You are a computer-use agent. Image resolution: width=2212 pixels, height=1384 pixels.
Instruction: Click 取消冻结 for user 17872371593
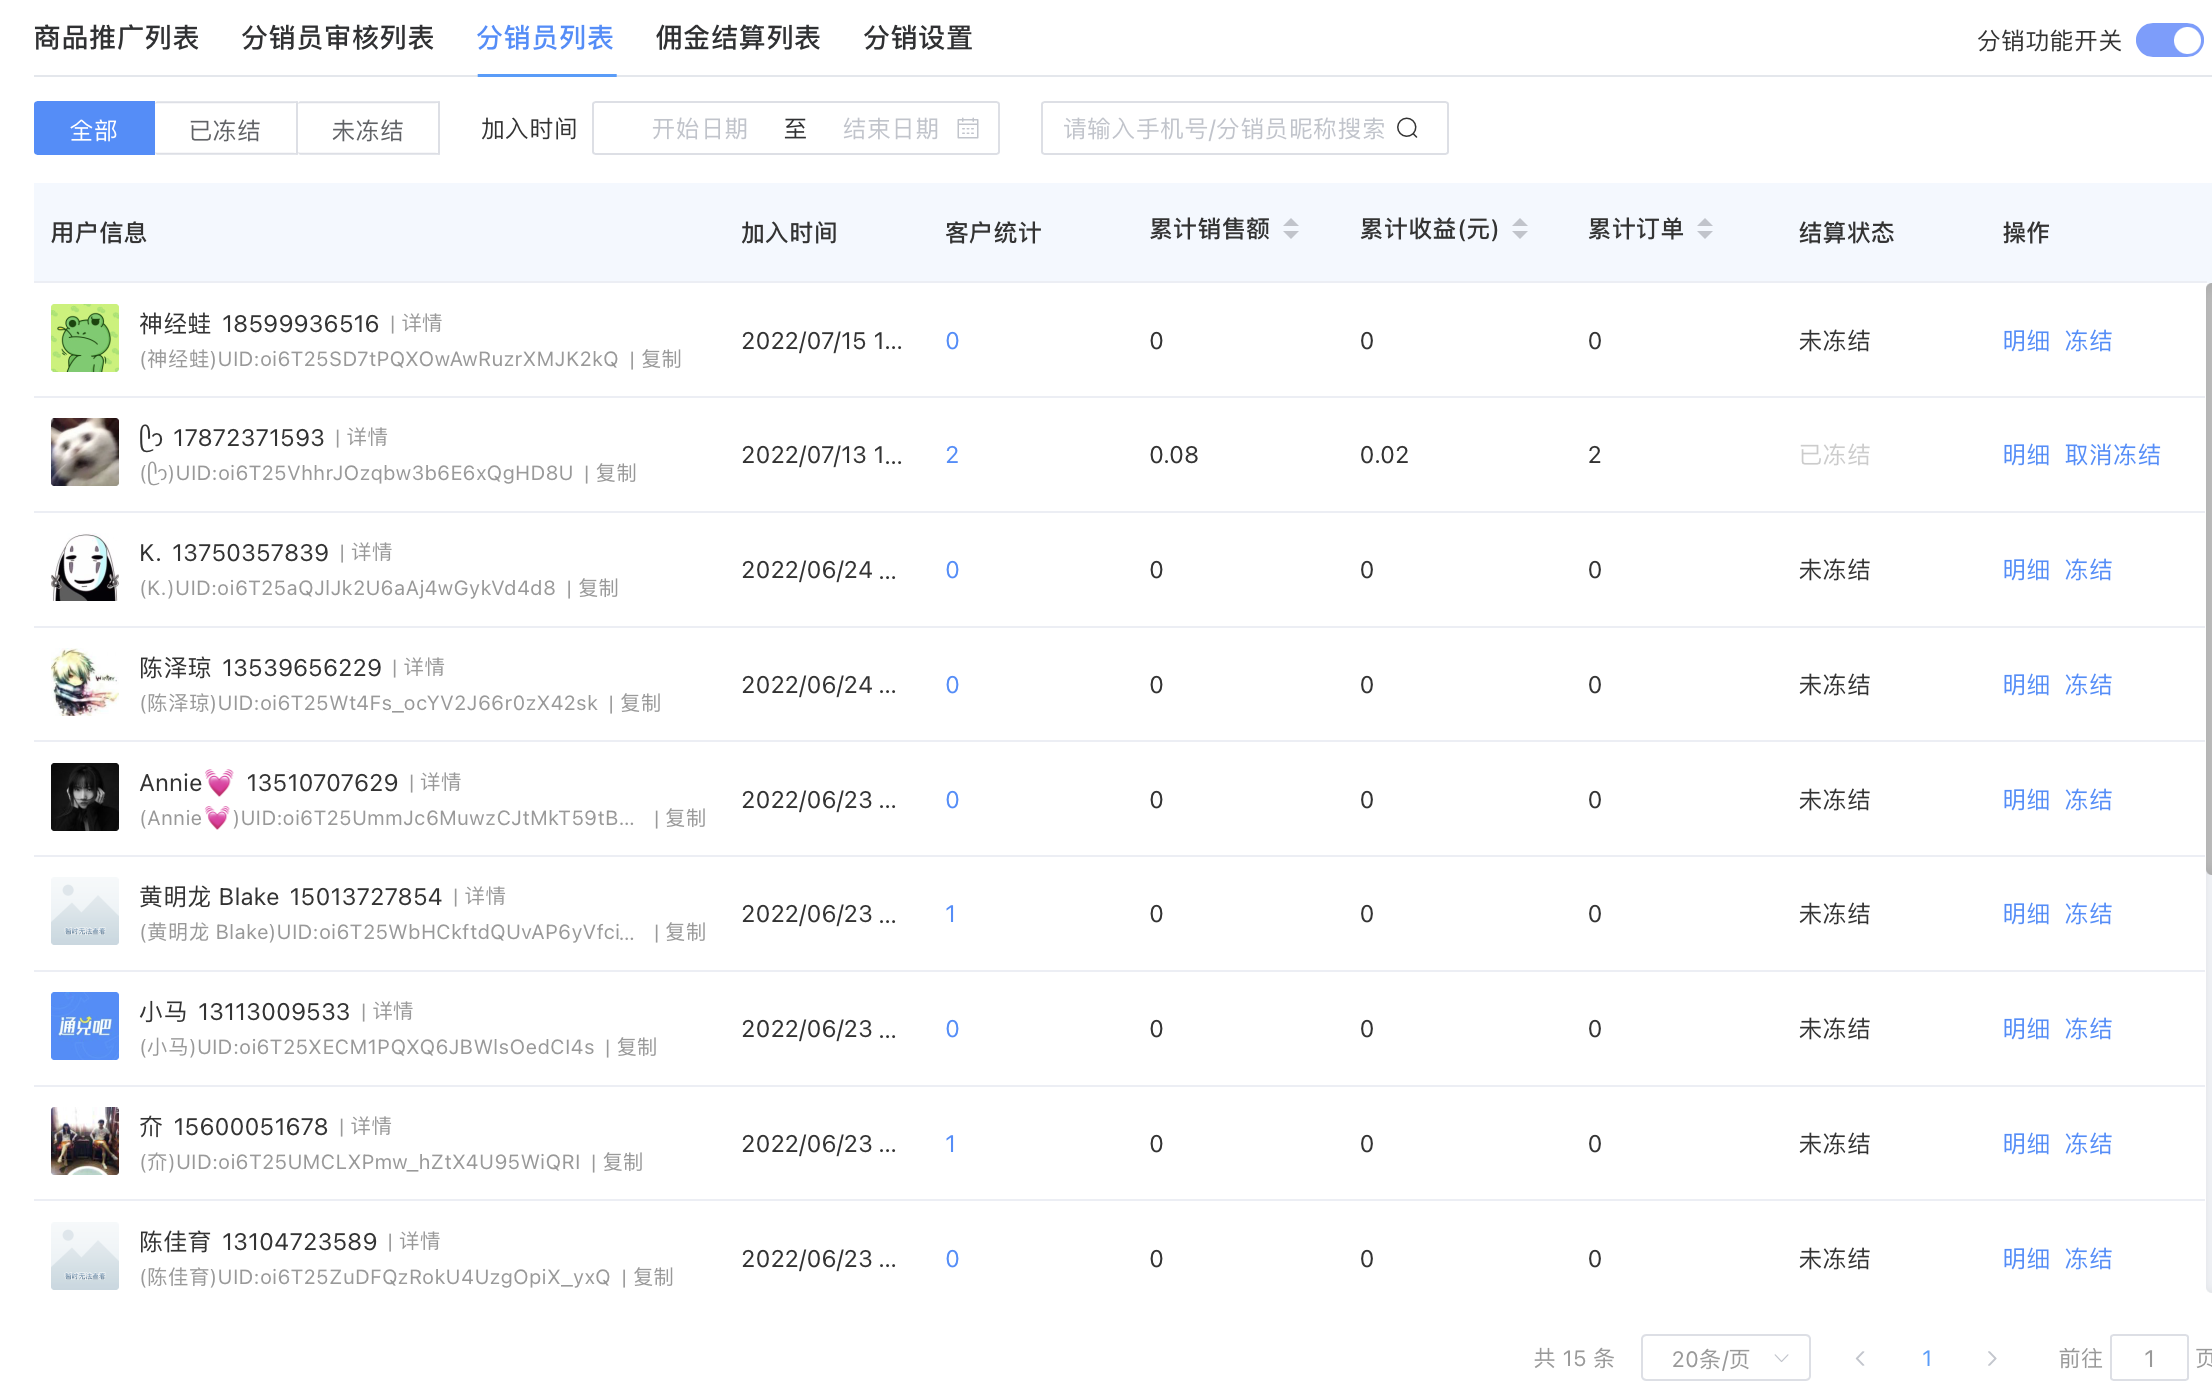coord(2112,455)
